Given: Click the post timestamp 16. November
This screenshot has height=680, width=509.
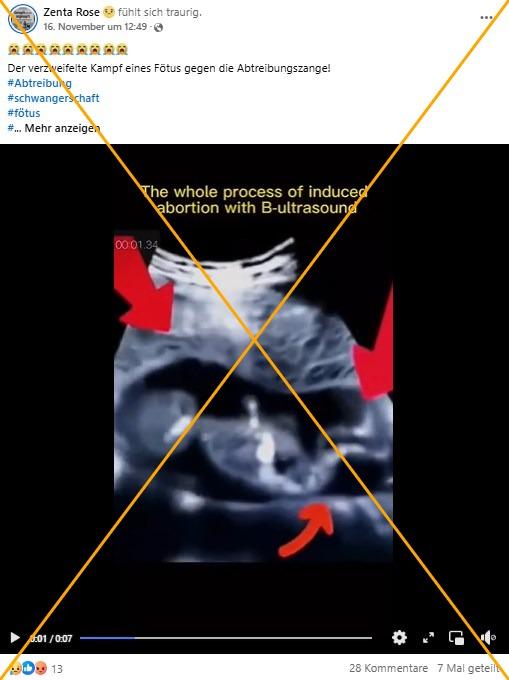Looking at the screenshot, I should click(x=95, y=27).
